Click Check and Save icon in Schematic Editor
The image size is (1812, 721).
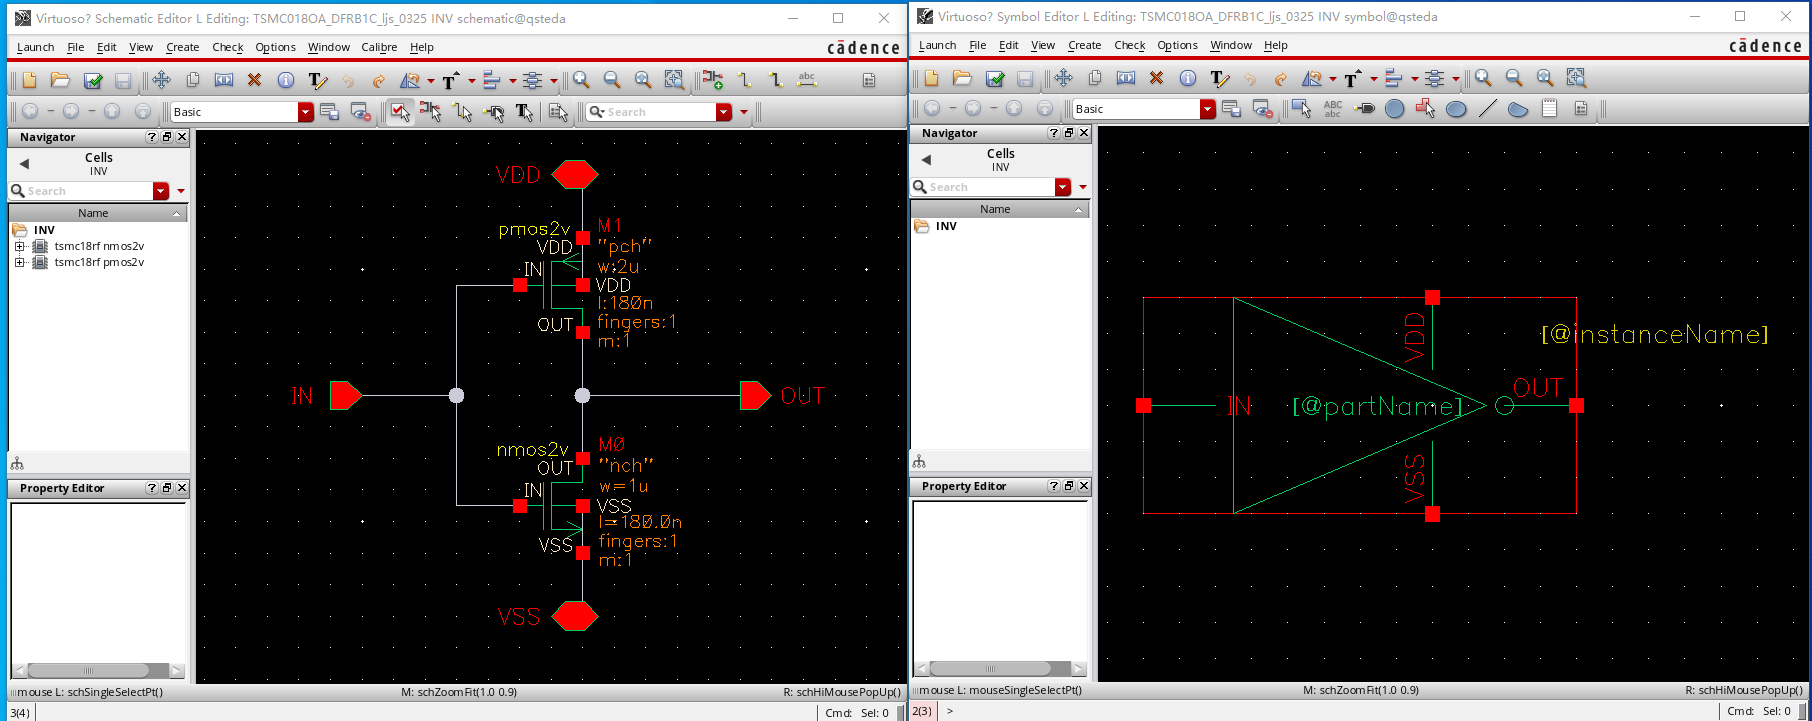point(93,80)
